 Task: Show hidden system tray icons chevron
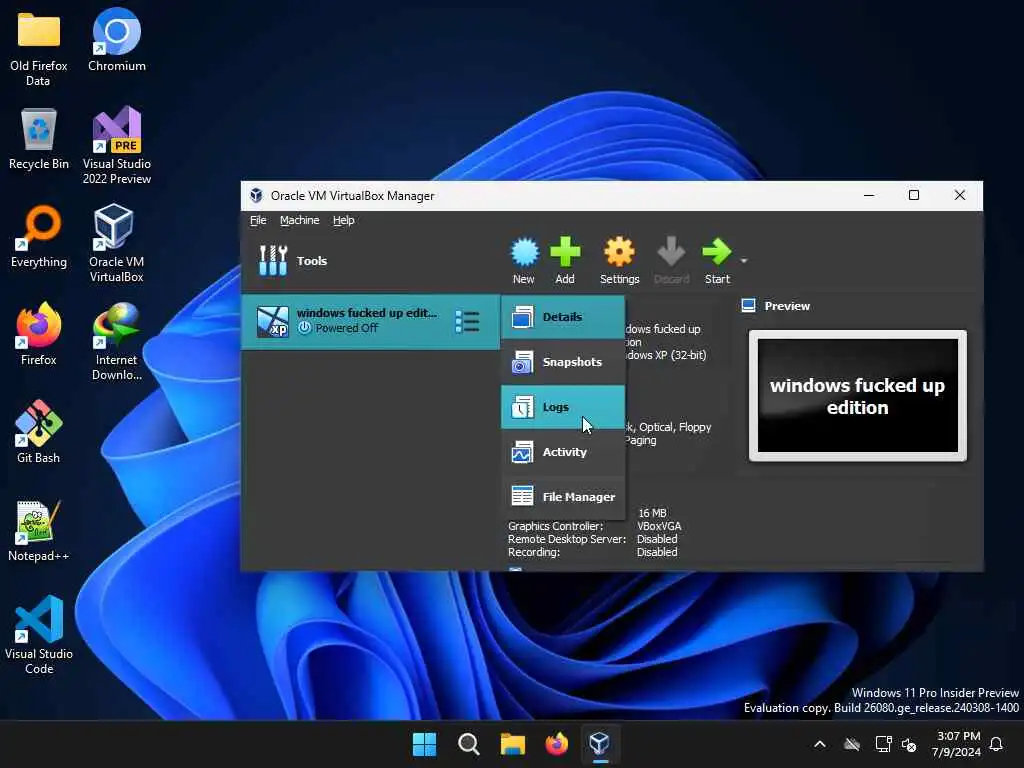[820, 744]
